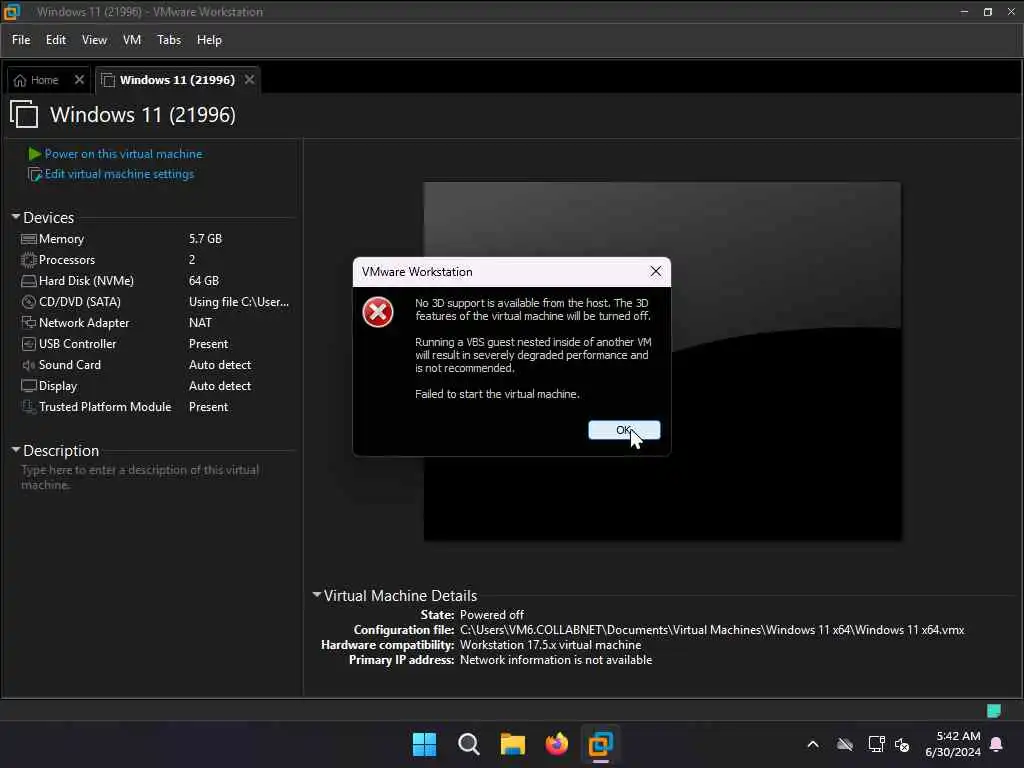Open Edit virtual machine settings
This screenshot has height=768, width=1024.
(x=120, y=174)
